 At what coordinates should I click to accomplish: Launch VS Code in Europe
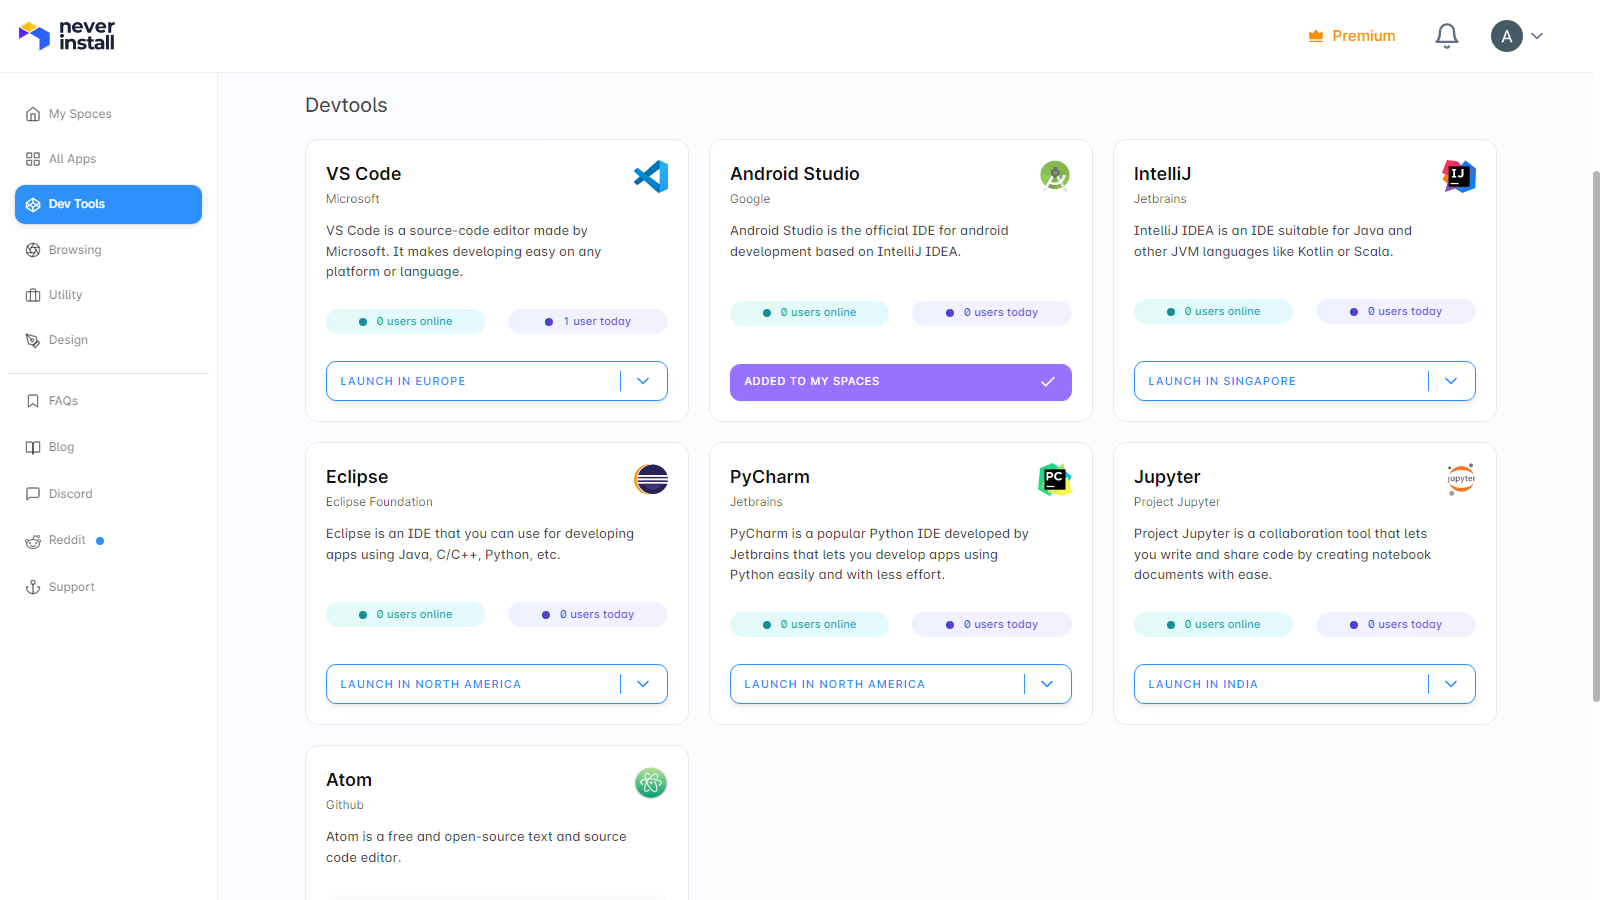click(x=473, y=381)
